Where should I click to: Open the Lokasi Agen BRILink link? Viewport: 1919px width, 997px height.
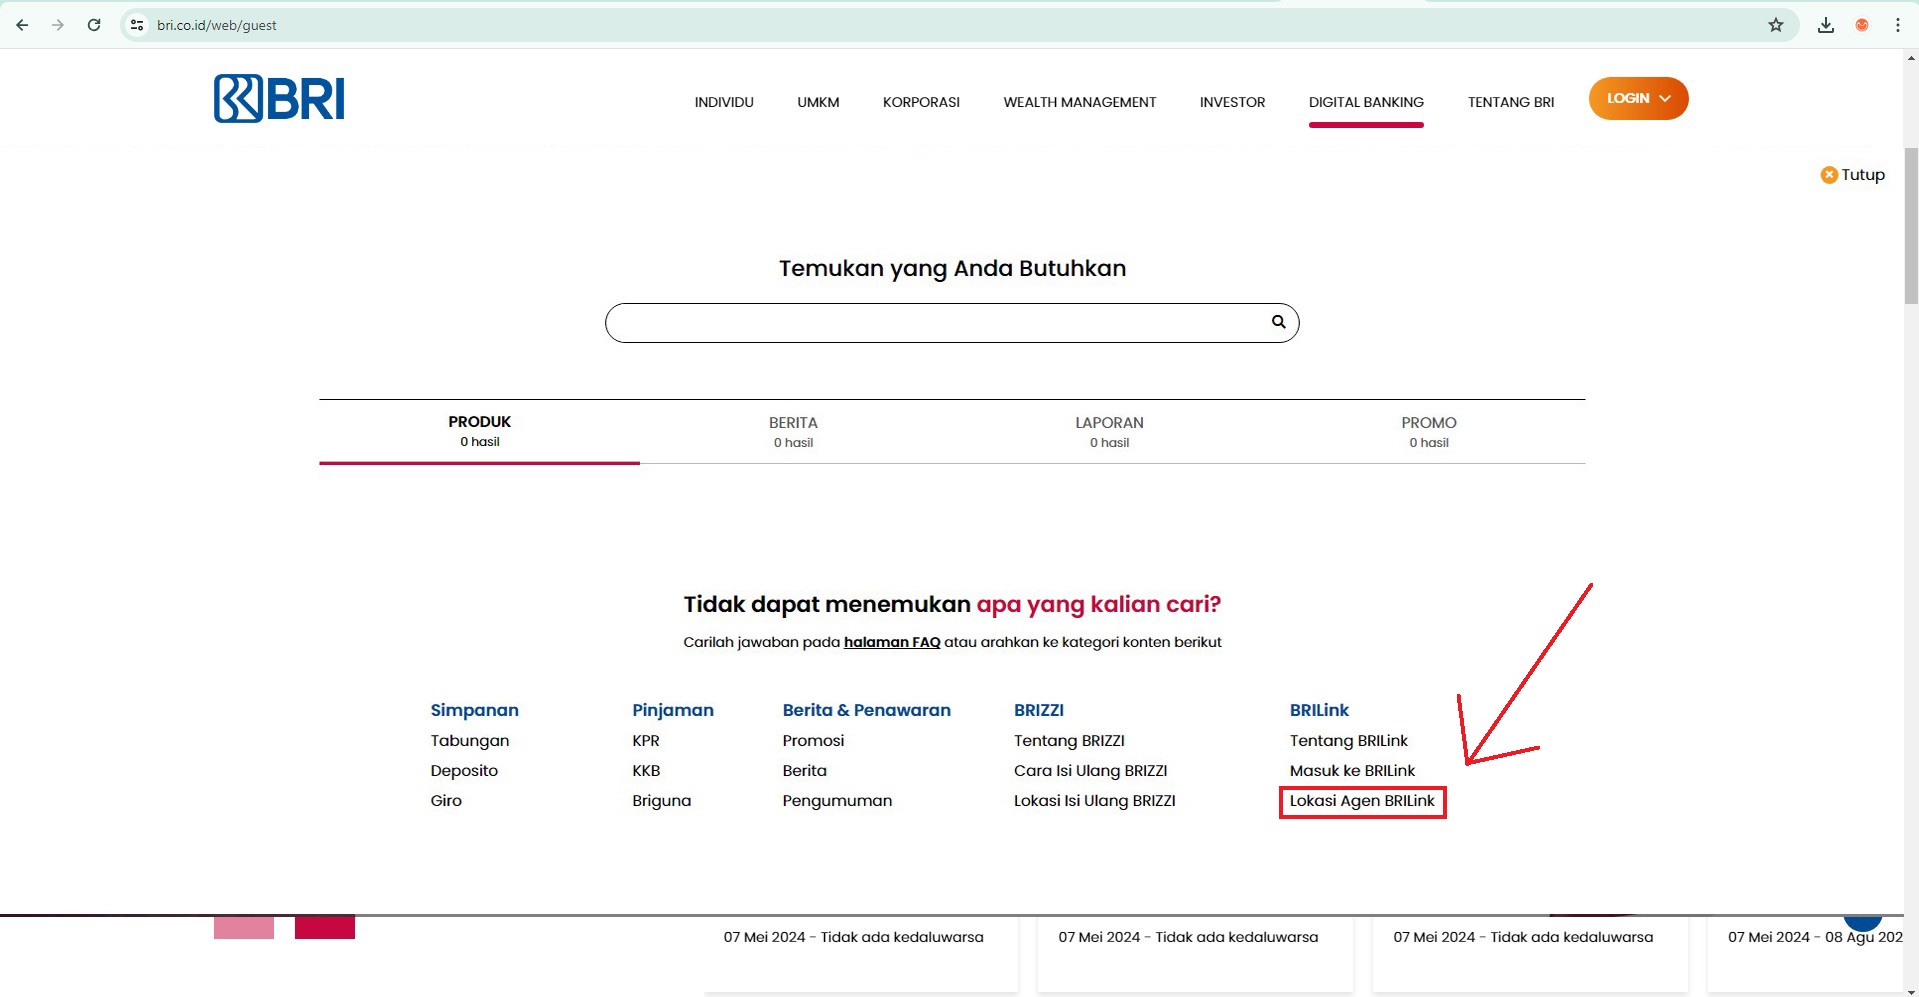[x=1362, y=800]
